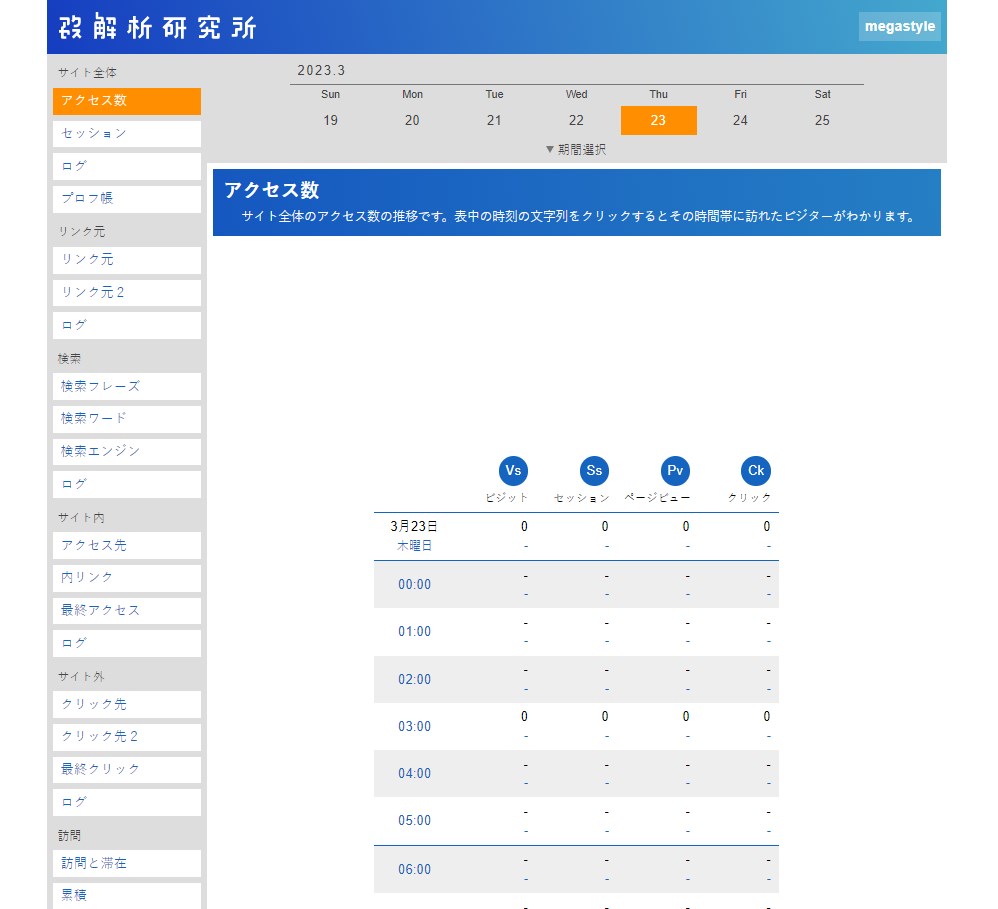The image size is (998, 909).
Task: Click the セッション column label under Ss
Action: click(x=582, y=498)
